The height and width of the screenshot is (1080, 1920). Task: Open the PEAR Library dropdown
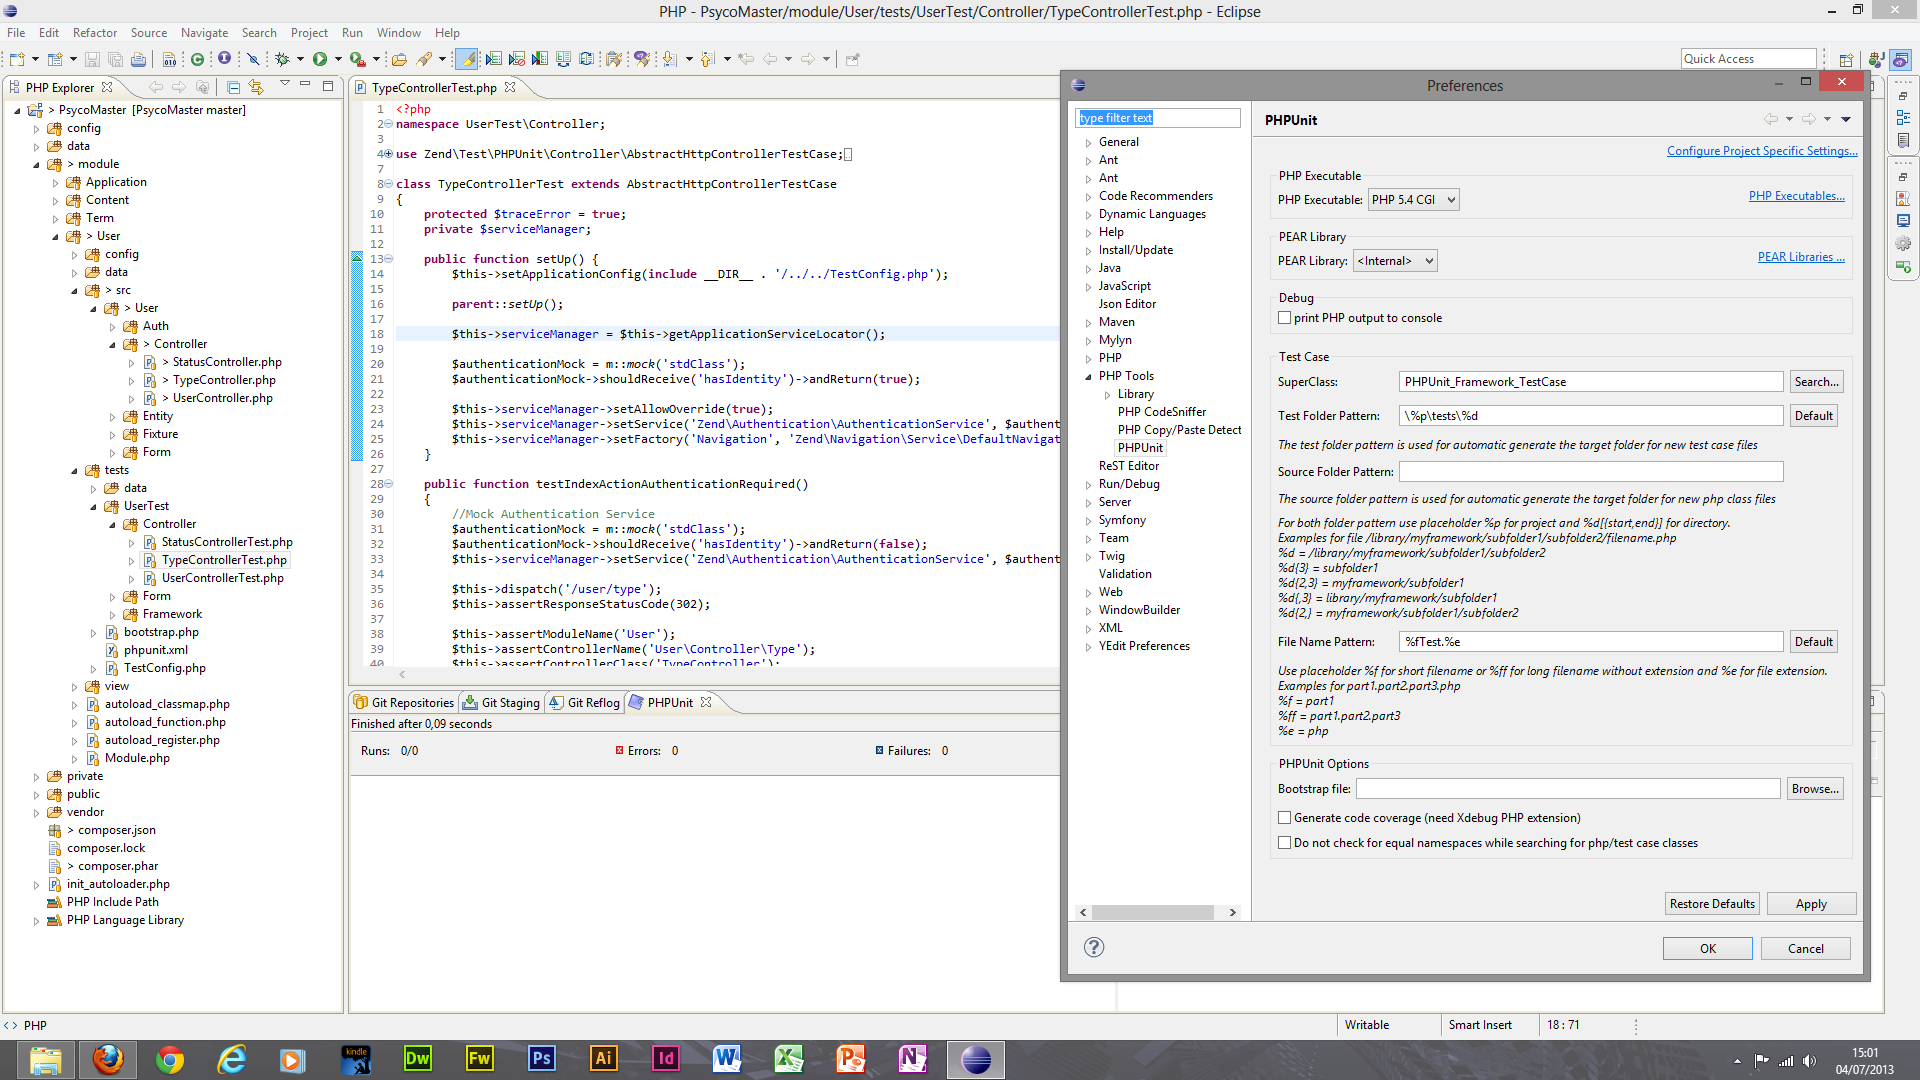click(x=1395, y=261)
